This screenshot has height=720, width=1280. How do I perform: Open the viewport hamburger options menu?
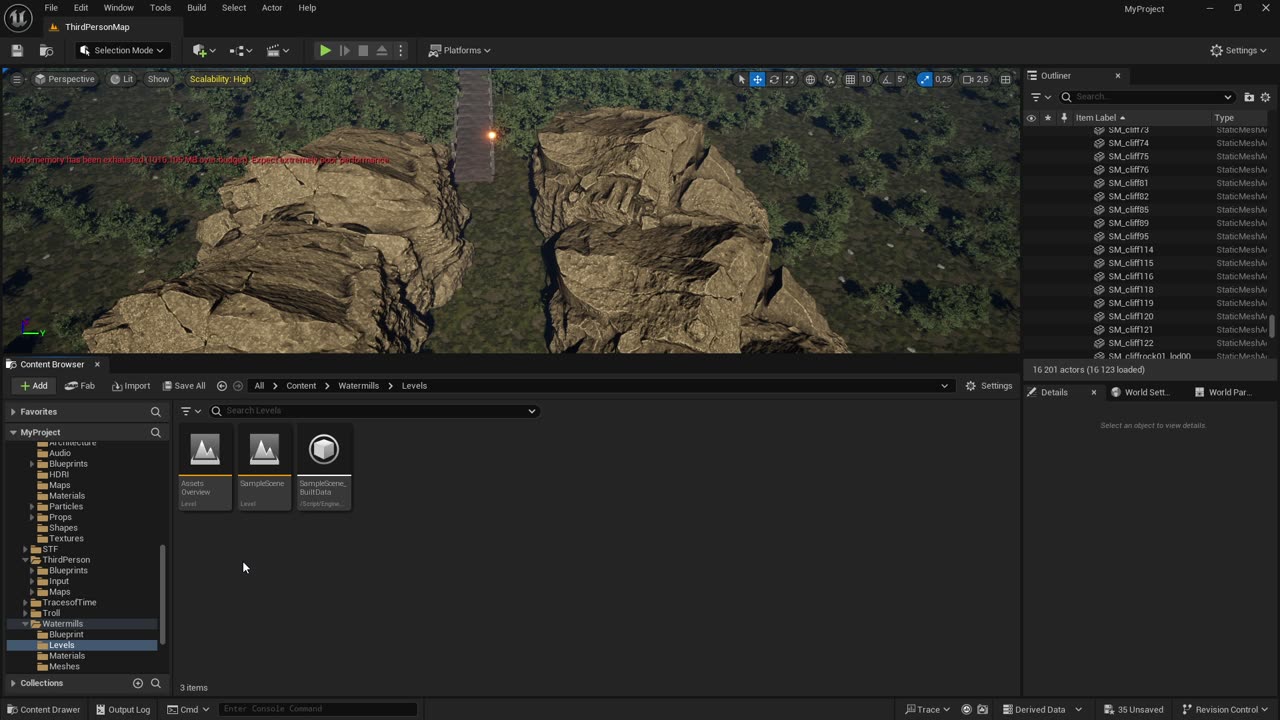(x=17, y=79)
